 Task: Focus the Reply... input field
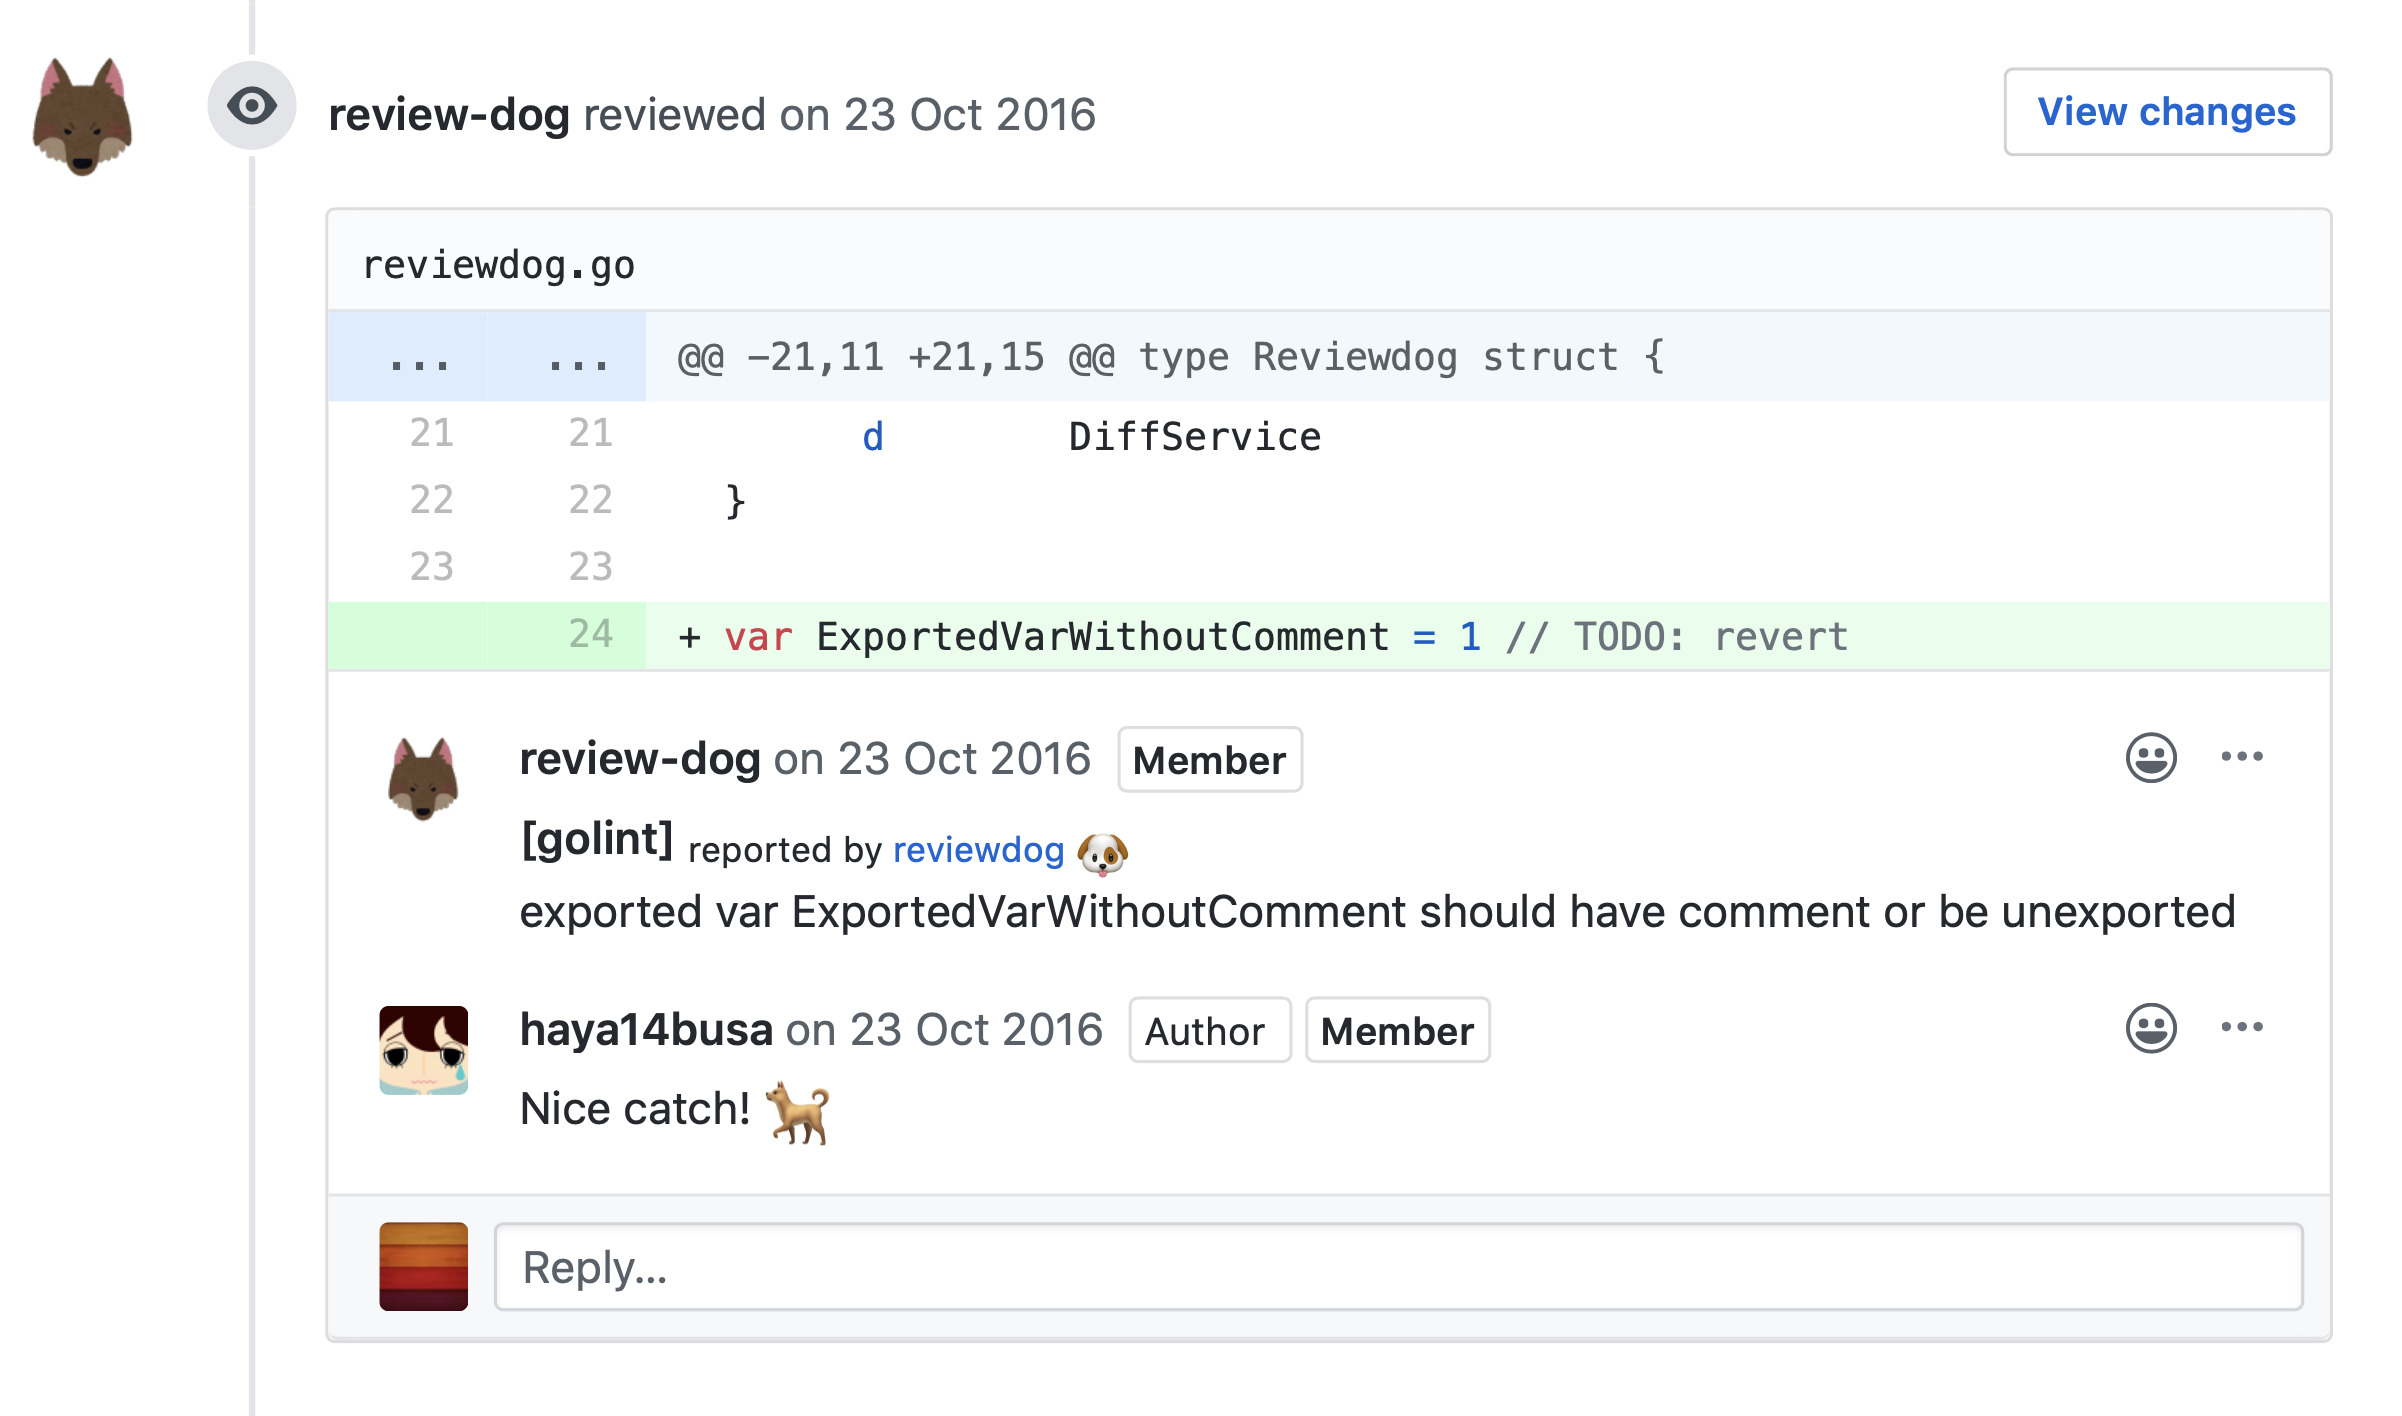pyautogui.click(x=1398, y=1266)
